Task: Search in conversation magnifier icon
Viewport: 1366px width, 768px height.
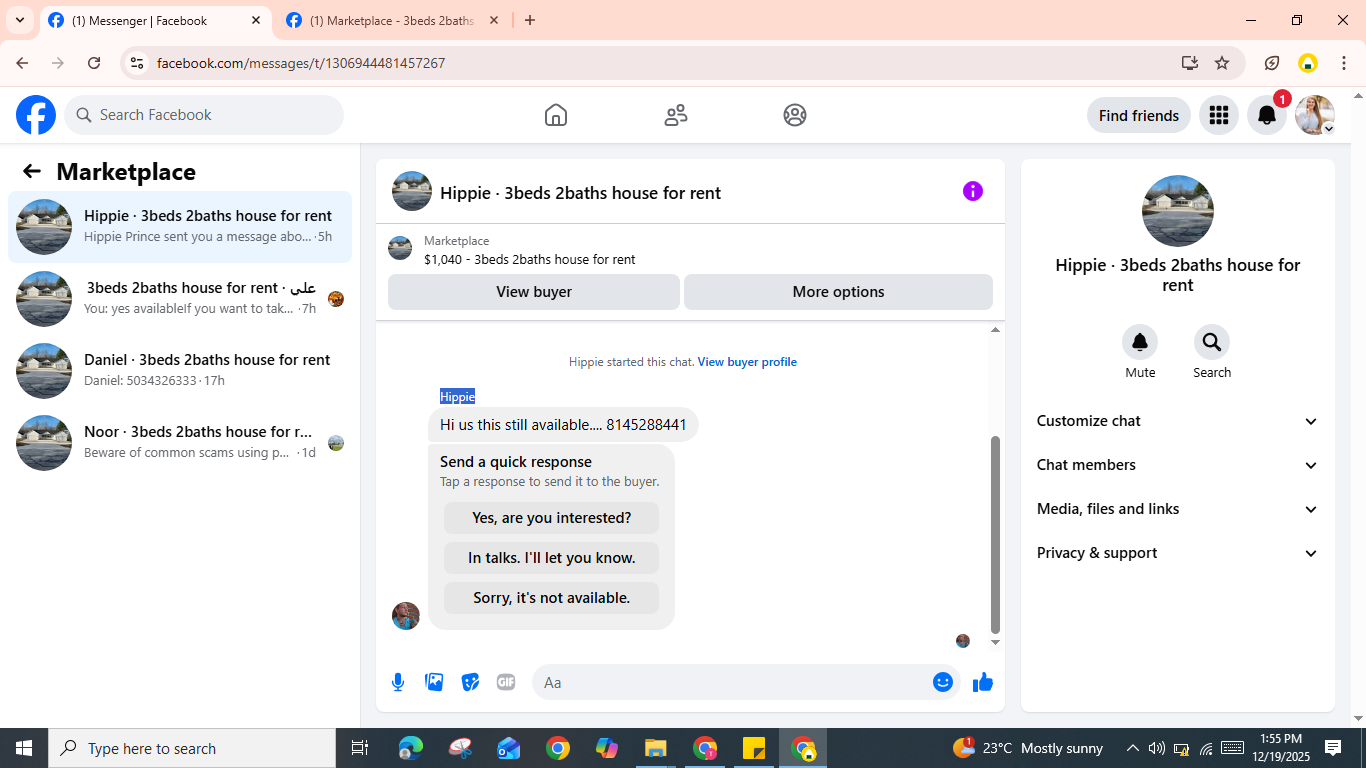Action: (1212, 343)
